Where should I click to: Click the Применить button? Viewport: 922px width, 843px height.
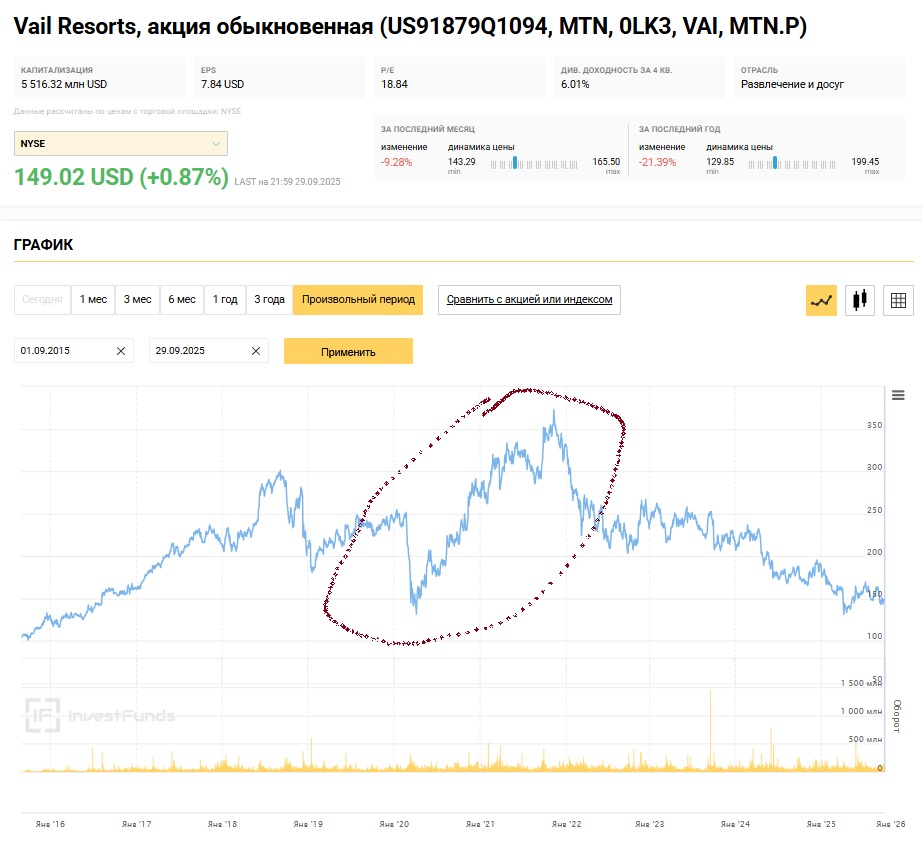click(x=348, y=351)
